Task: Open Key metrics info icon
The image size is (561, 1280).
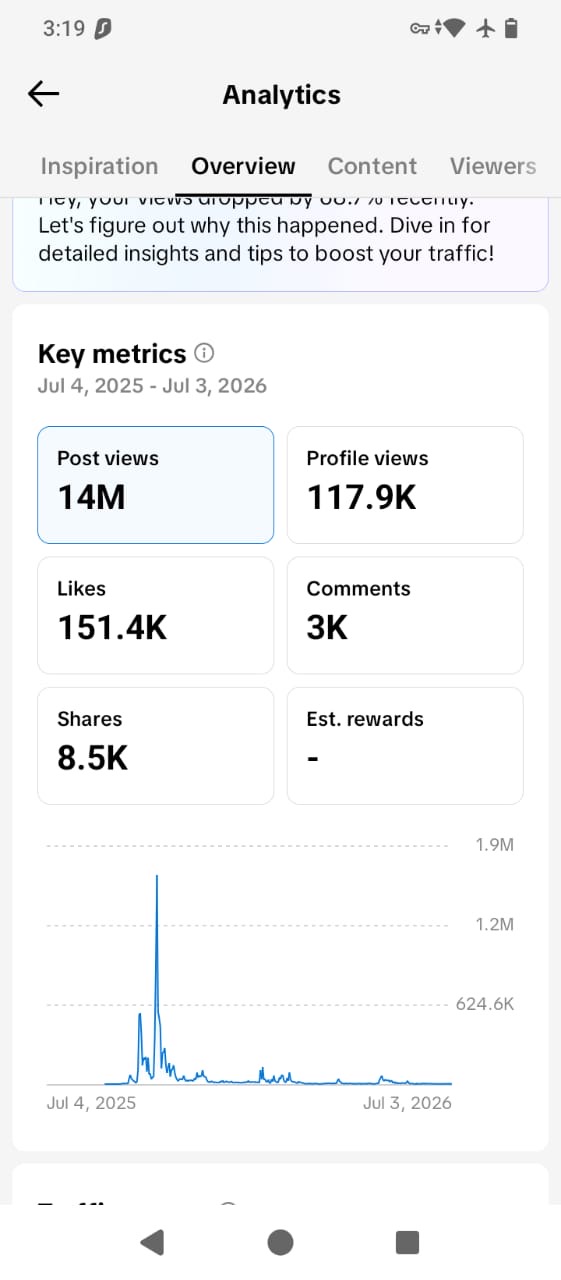Action: tap(205, 354)
